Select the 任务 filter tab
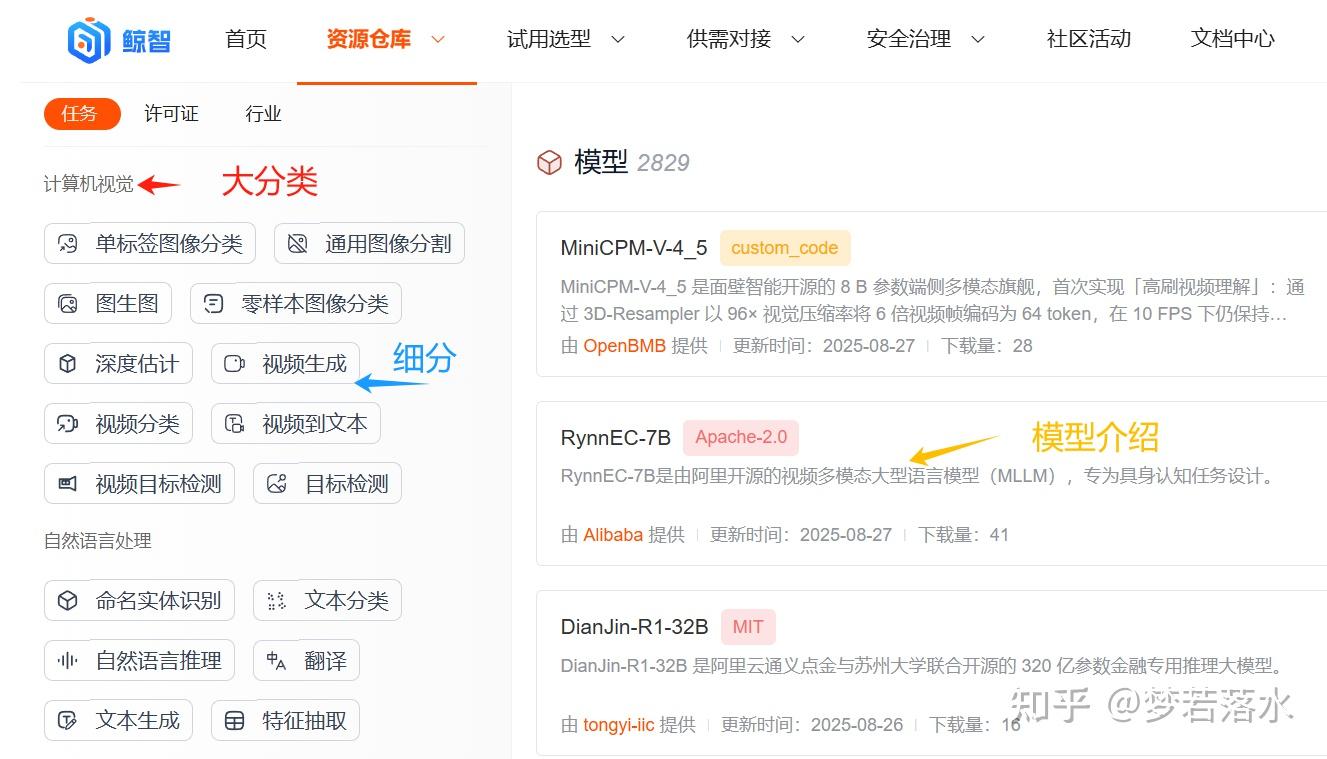The image size is (1327, 759). 82,114
